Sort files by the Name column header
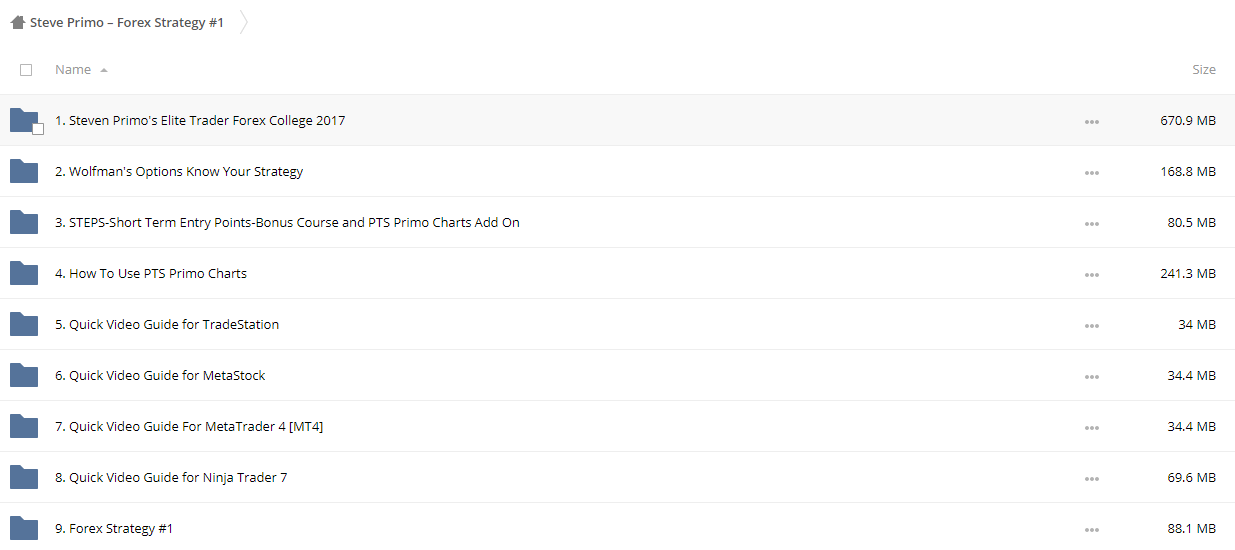 point(73,70)
